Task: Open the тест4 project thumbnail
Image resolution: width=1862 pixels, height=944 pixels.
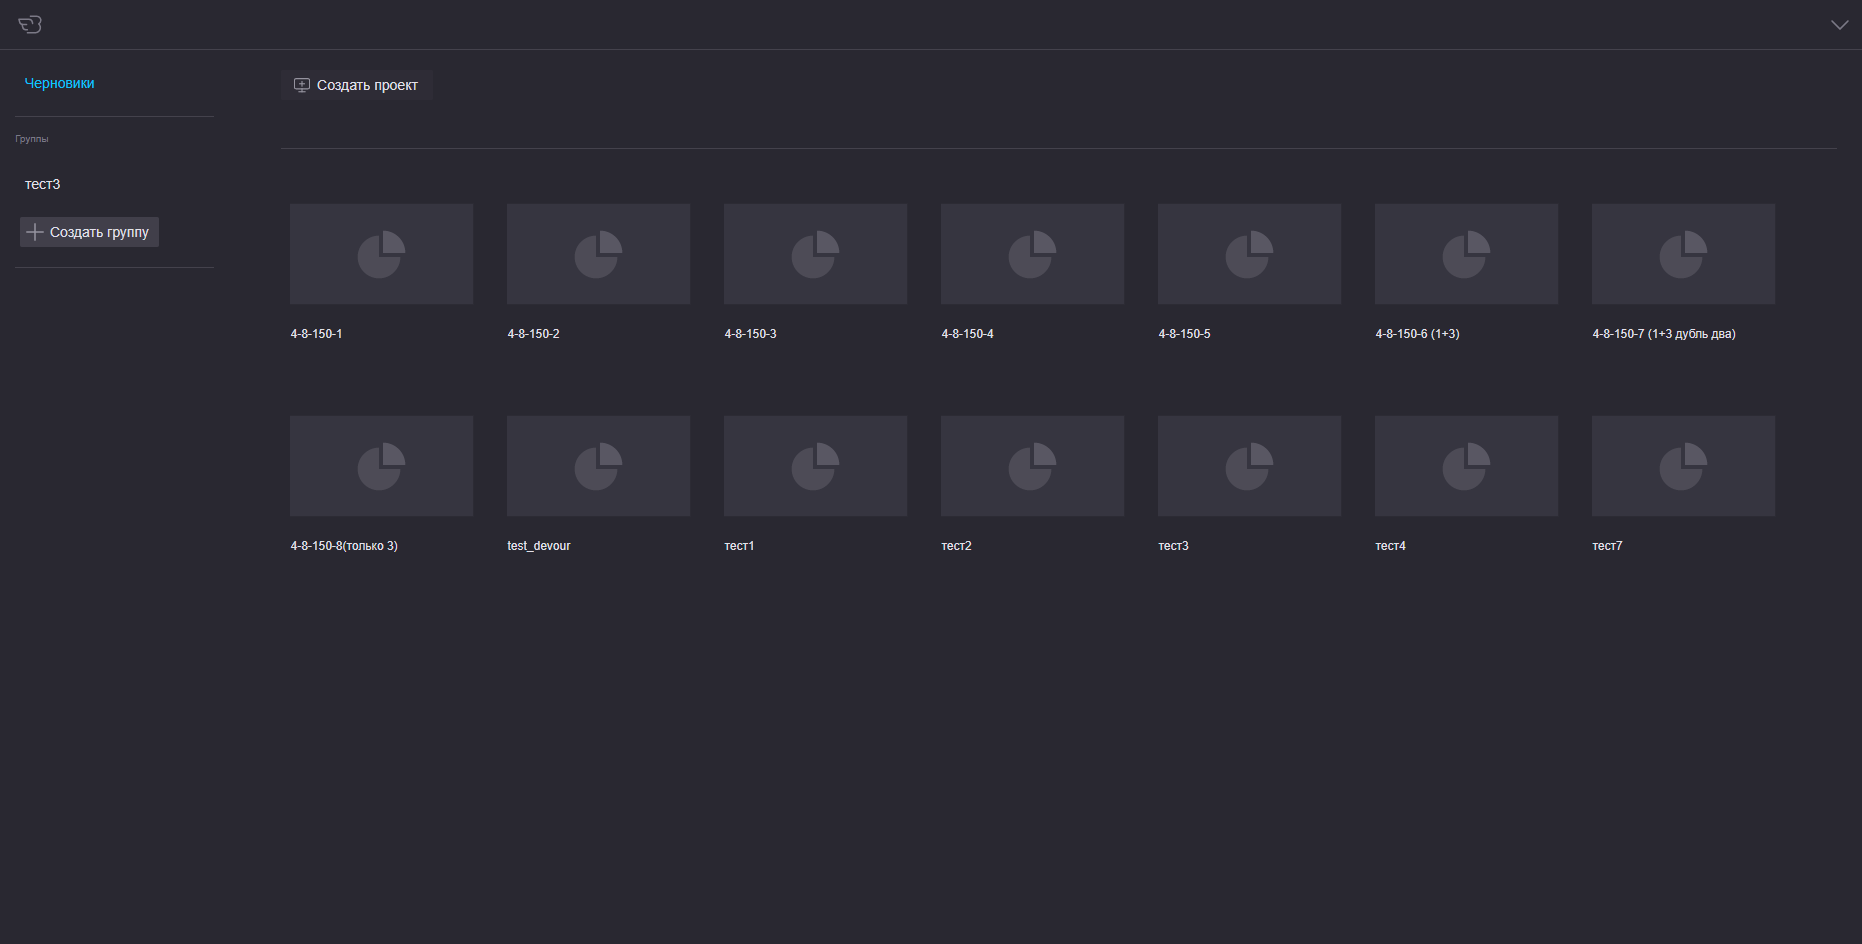Action: click(x=1466, y=466)
